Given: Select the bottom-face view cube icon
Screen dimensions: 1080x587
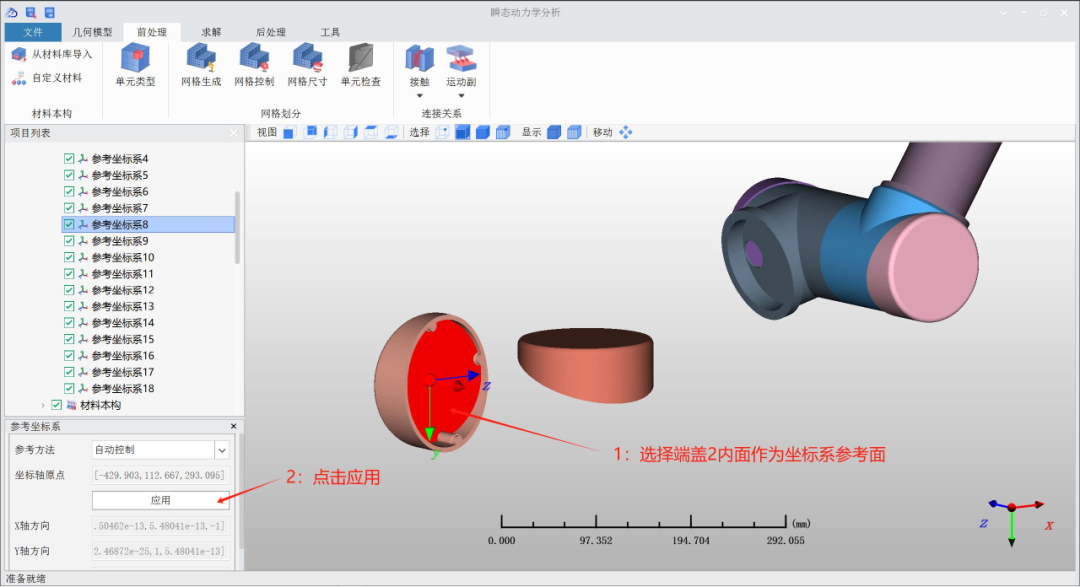Looking at the screenshot, I should point(391,132).
